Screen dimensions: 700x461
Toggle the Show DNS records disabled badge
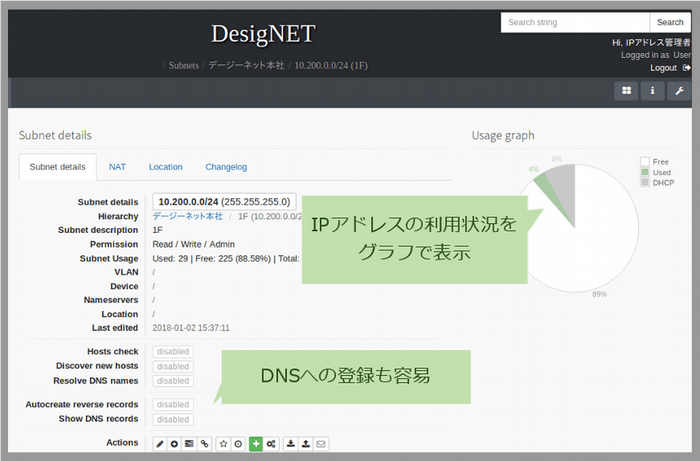point(172,419)
